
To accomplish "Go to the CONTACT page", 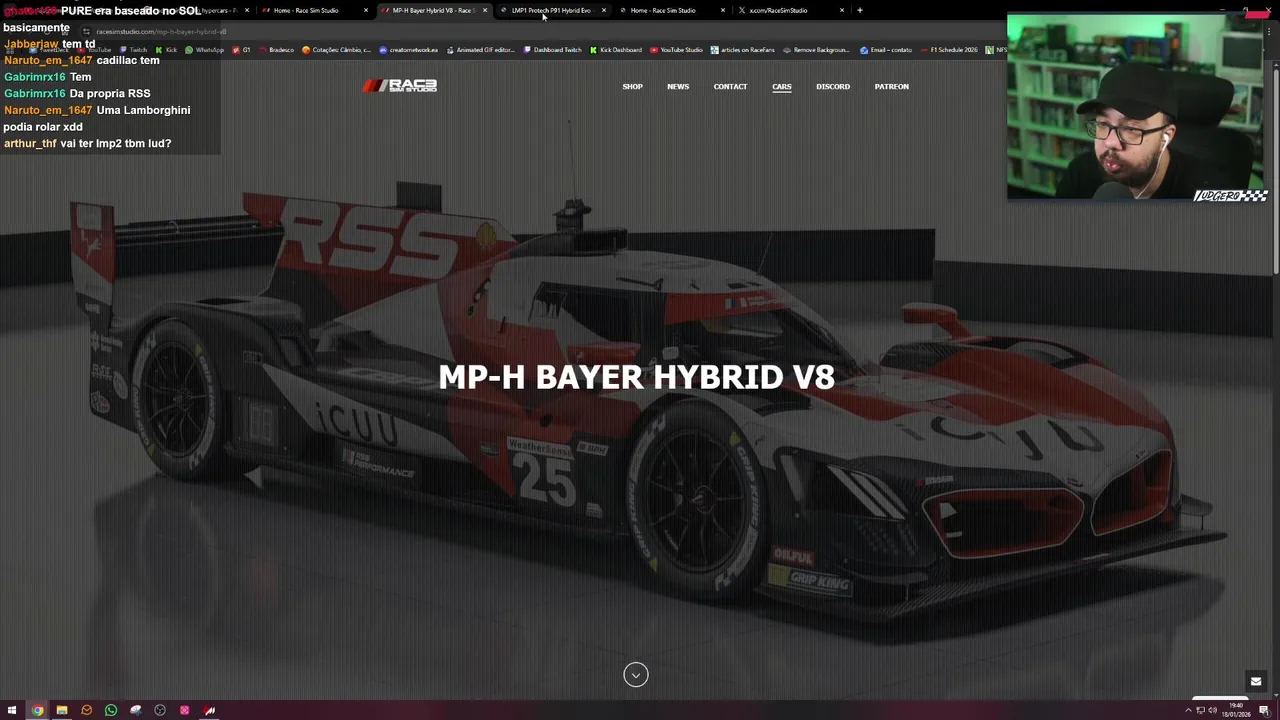I will coord(730,87).
